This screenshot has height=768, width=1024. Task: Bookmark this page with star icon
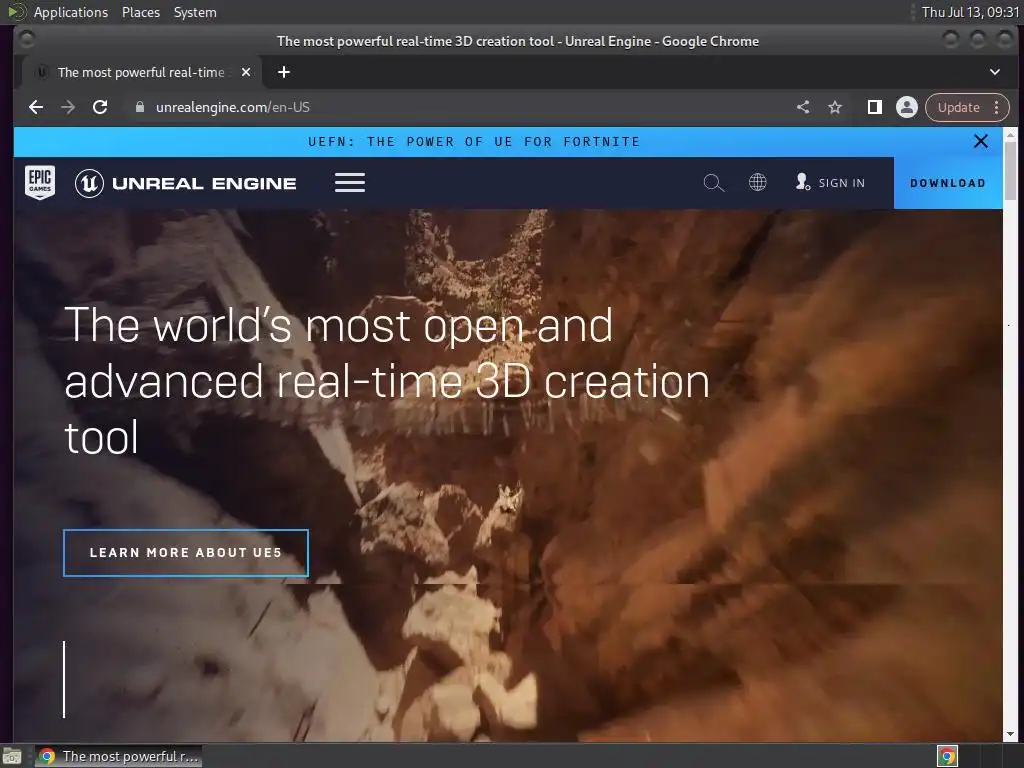835,107
